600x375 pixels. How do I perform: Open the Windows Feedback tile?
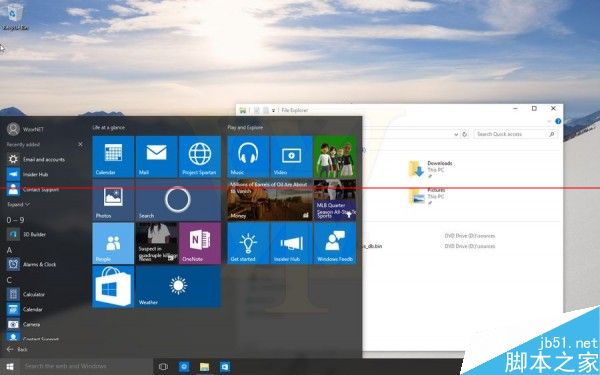point(335,243)
